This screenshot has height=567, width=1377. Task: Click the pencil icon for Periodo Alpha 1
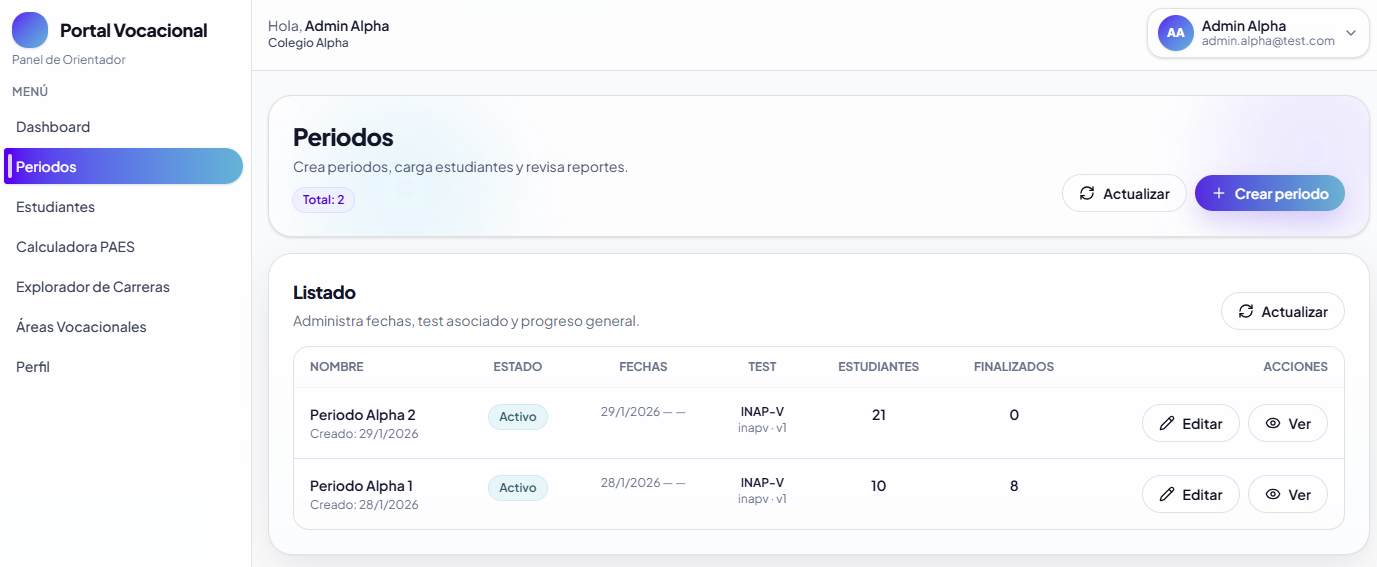[x=1166, y=495]
